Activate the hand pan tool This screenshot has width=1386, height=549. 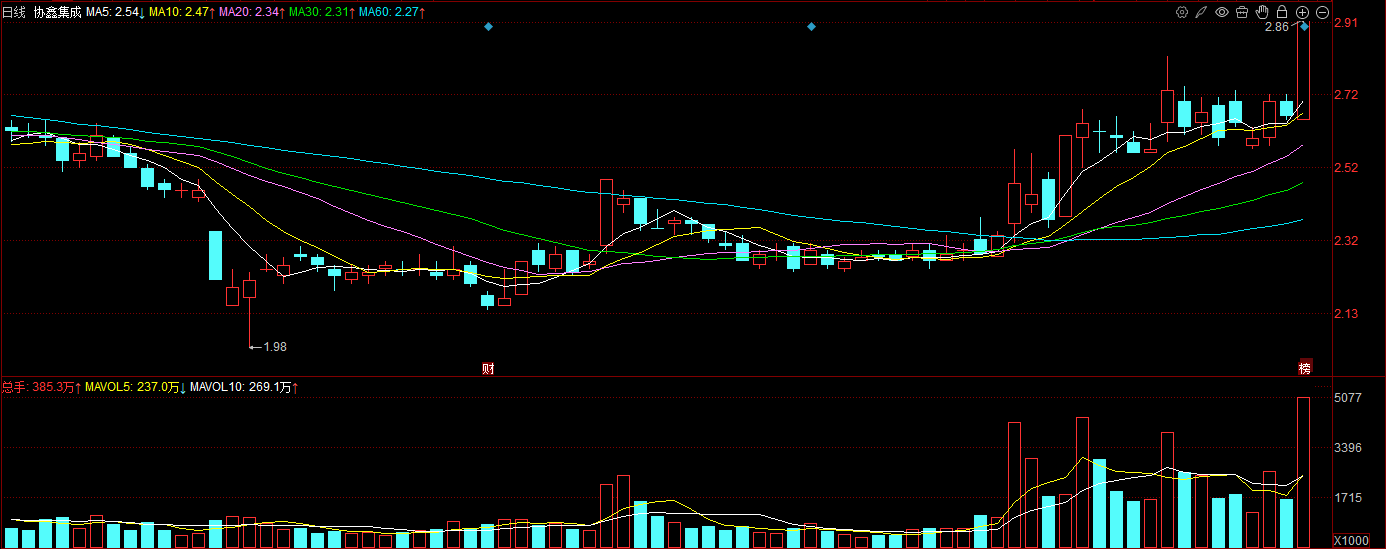(x=1262, y=12)
